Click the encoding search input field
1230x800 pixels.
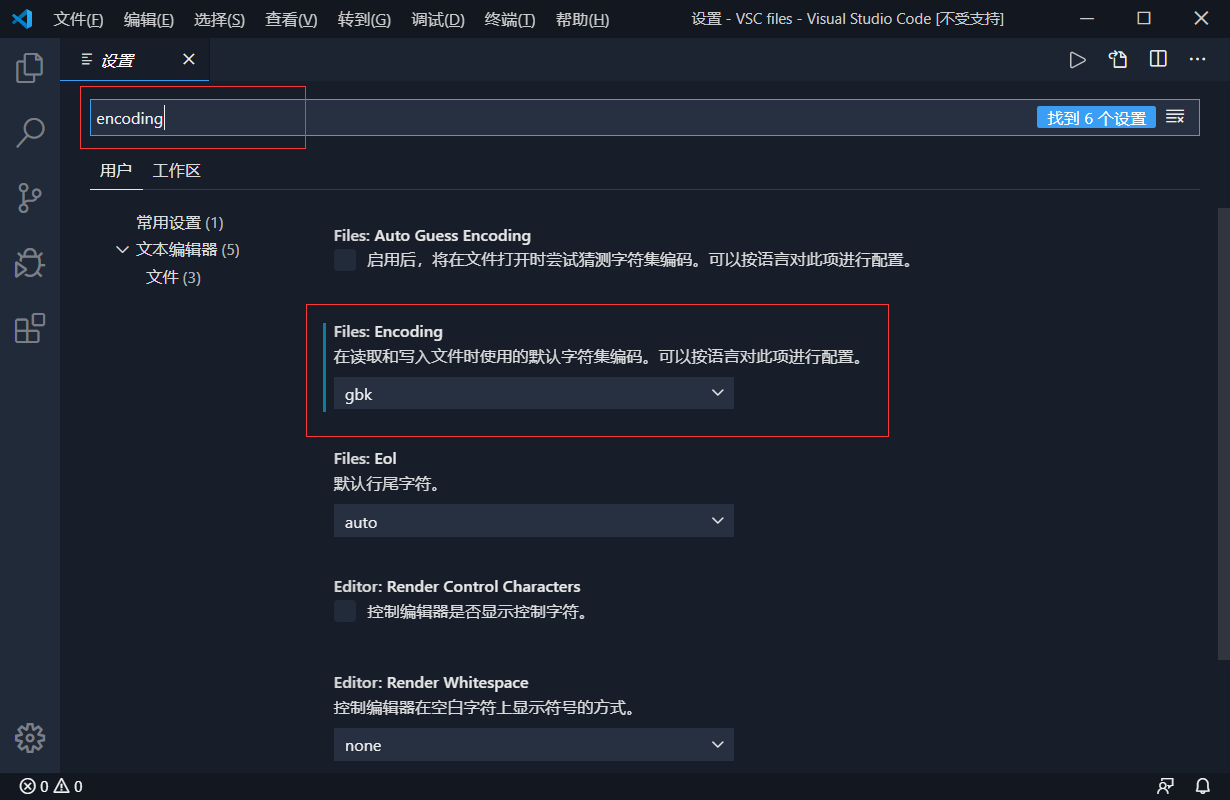tap(195, 117)
